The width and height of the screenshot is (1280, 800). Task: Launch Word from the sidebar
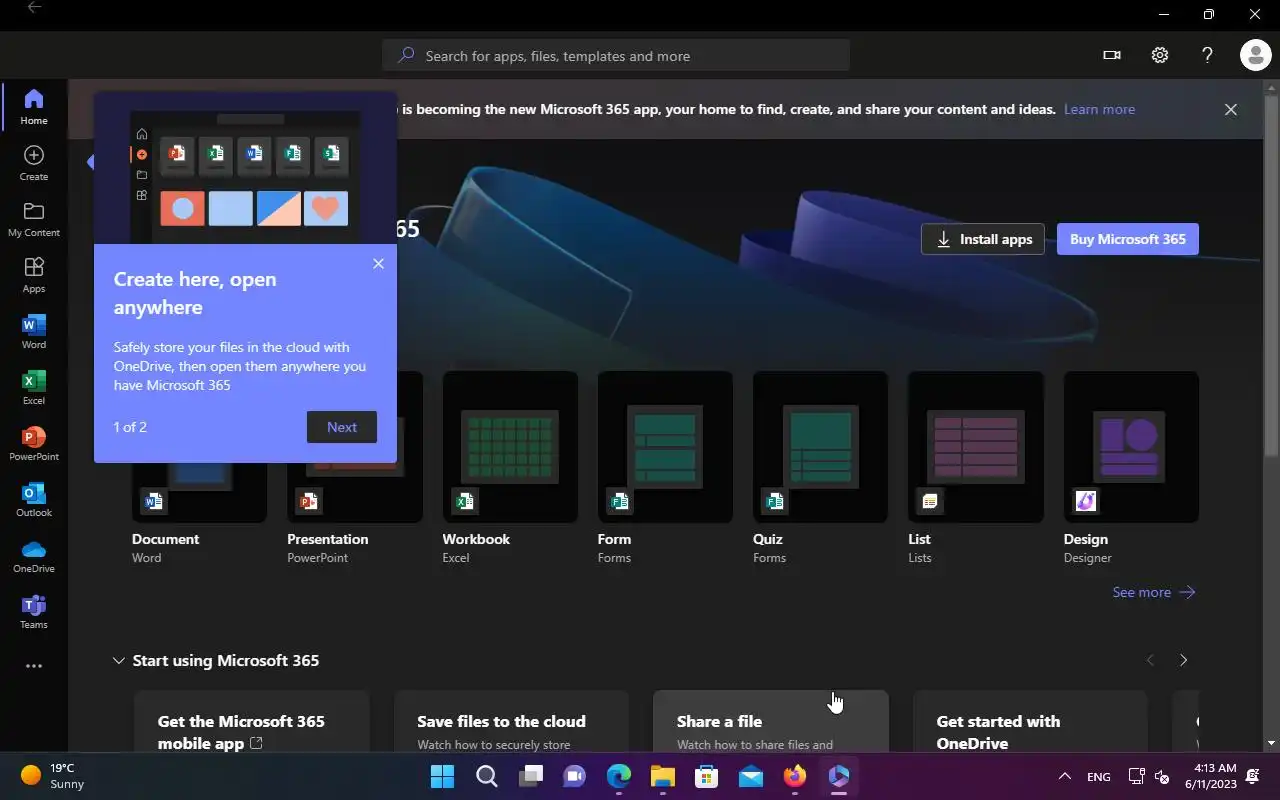coord(33,331)
